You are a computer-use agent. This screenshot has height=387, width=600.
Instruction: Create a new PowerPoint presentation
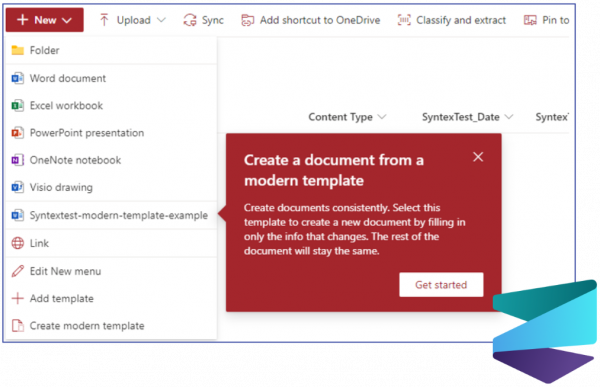coord(111,133)
